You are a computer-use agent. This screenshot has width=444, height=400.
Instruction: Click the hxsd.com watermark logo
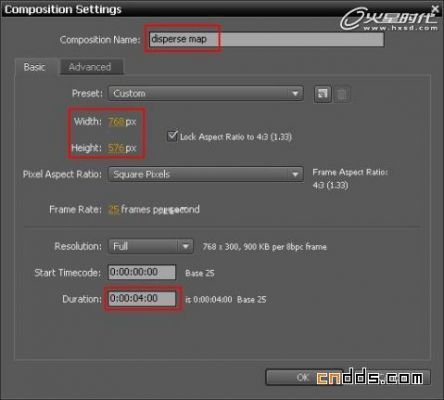[x=389, y=19]
